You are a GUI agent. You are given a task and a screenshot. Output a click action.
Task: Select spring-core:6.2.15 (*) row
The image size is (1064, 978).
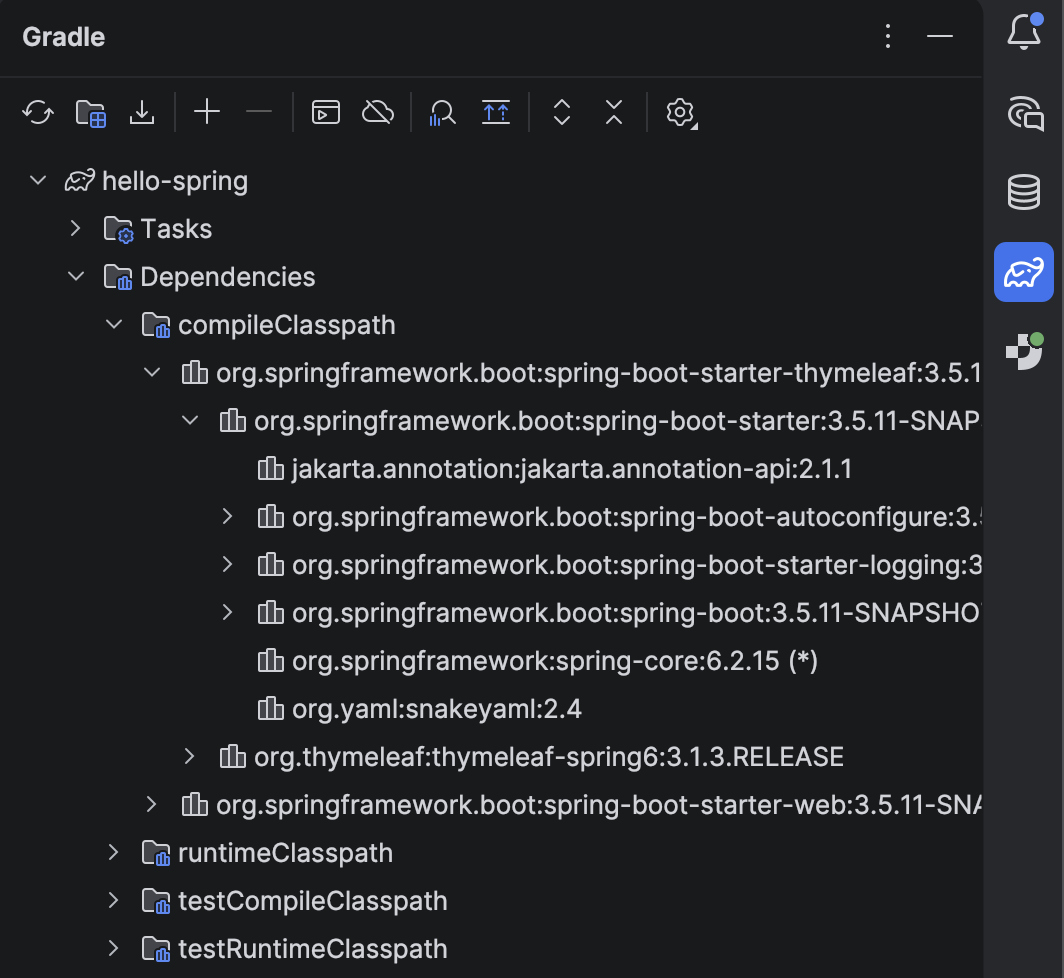pos(491,661)
